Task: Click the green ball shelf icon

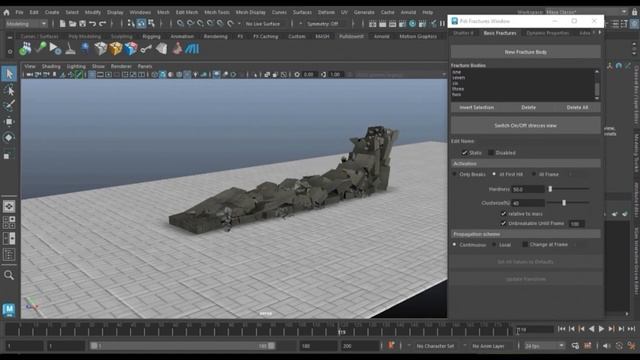Action: point(25,49)
